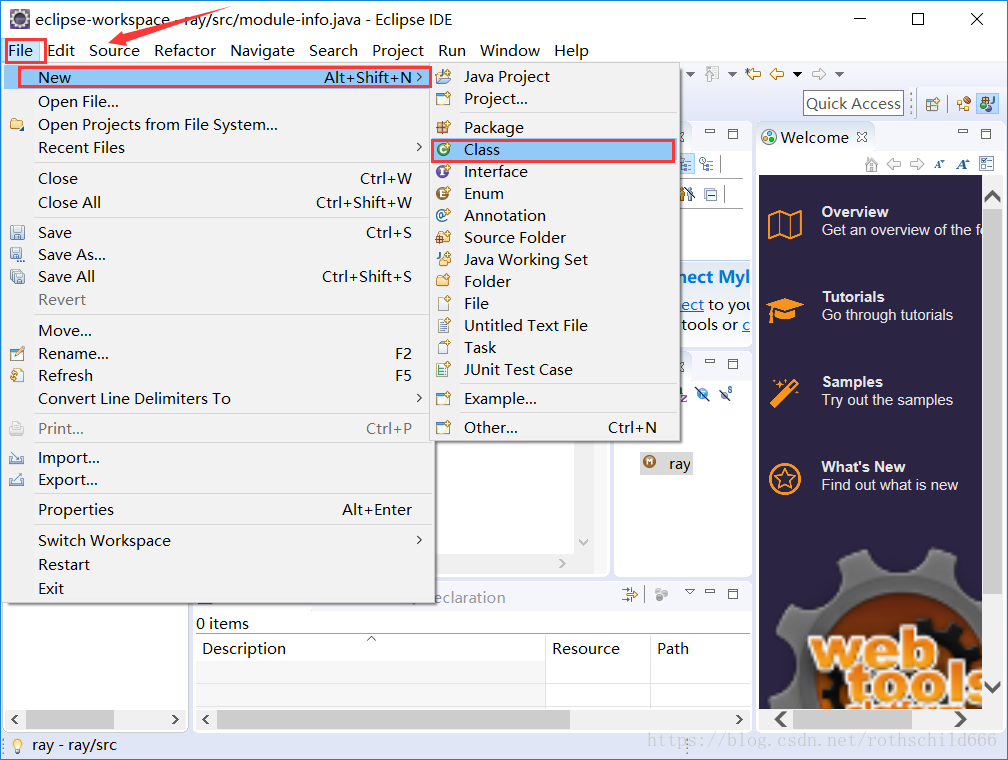Click Save All in the File menu

pos(218,276)
